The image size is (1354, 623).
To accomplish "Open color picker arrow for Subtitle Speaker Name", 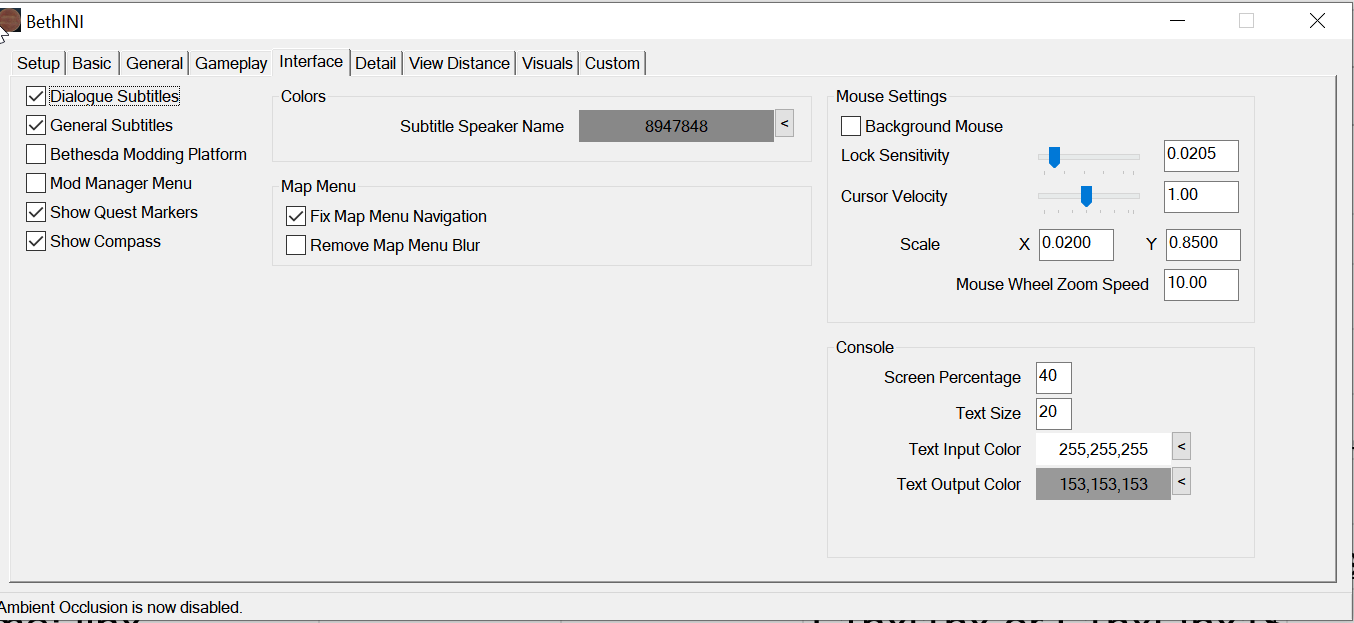I will 784,124.
